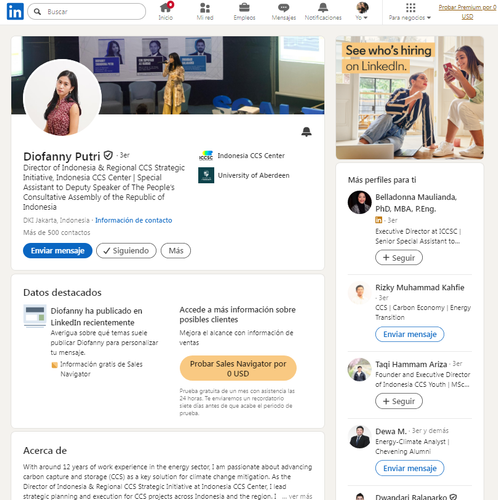Open University of Aberdeen link

[x=253, y=175]
